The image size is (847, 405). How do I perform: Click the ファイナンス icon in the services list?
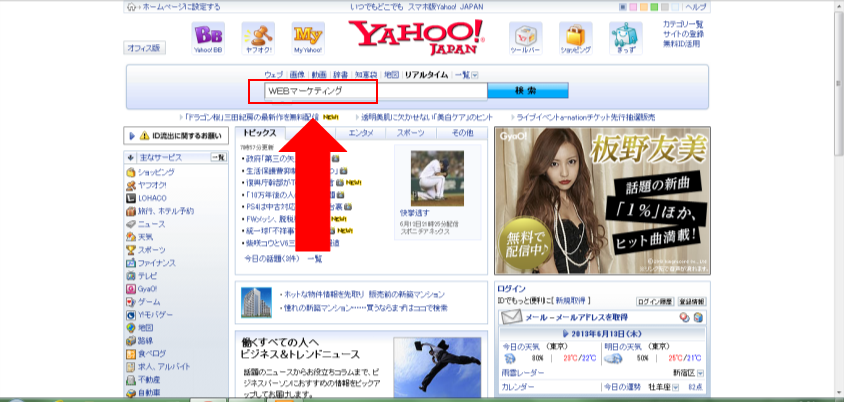click(x=130, y=263)
